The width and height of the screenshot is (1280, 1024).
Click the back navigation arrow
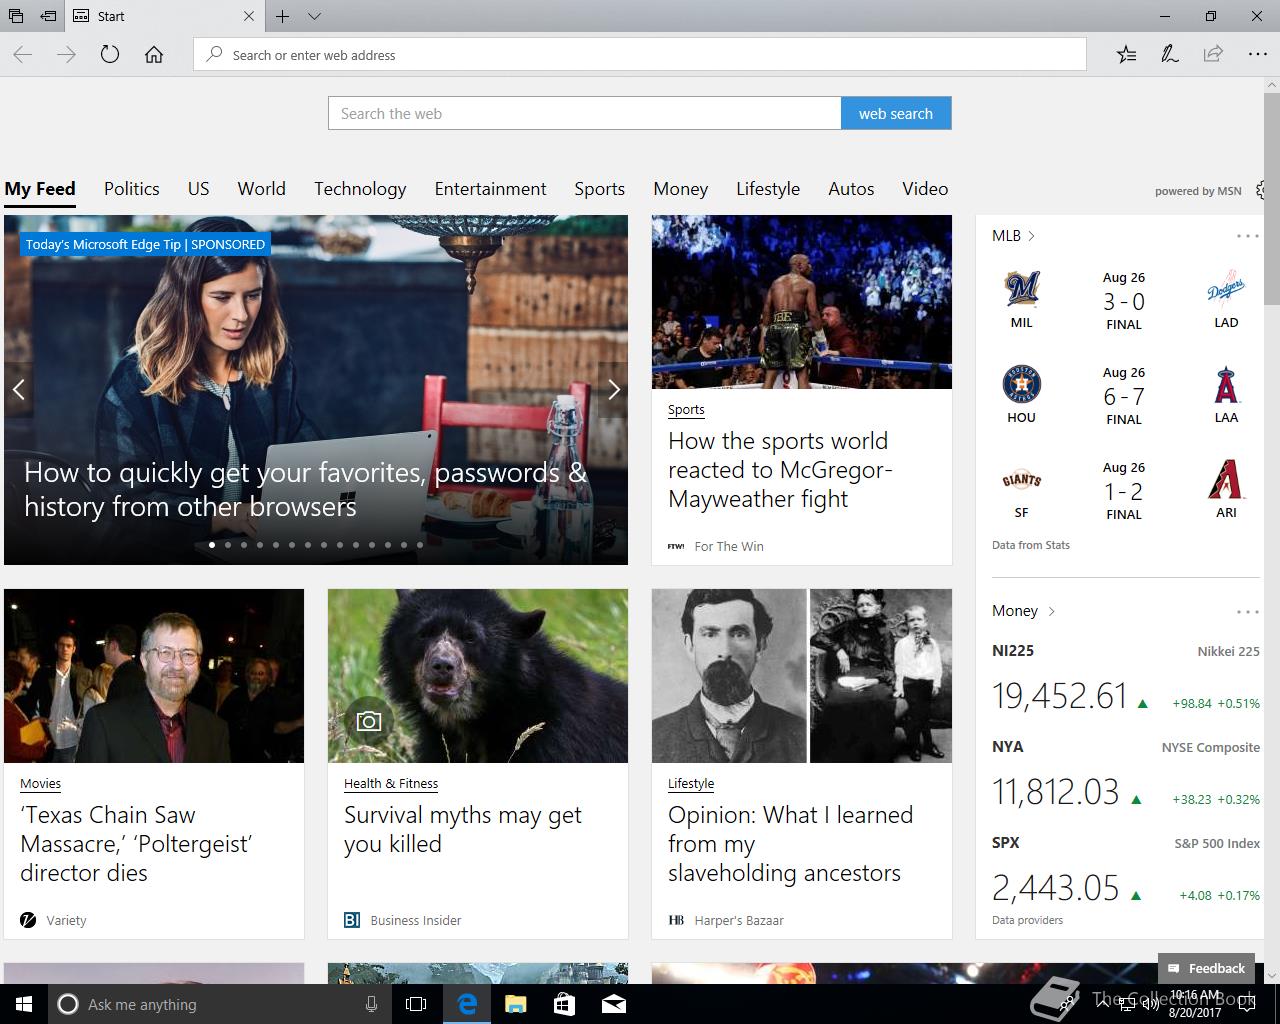[x=23, y=55]
